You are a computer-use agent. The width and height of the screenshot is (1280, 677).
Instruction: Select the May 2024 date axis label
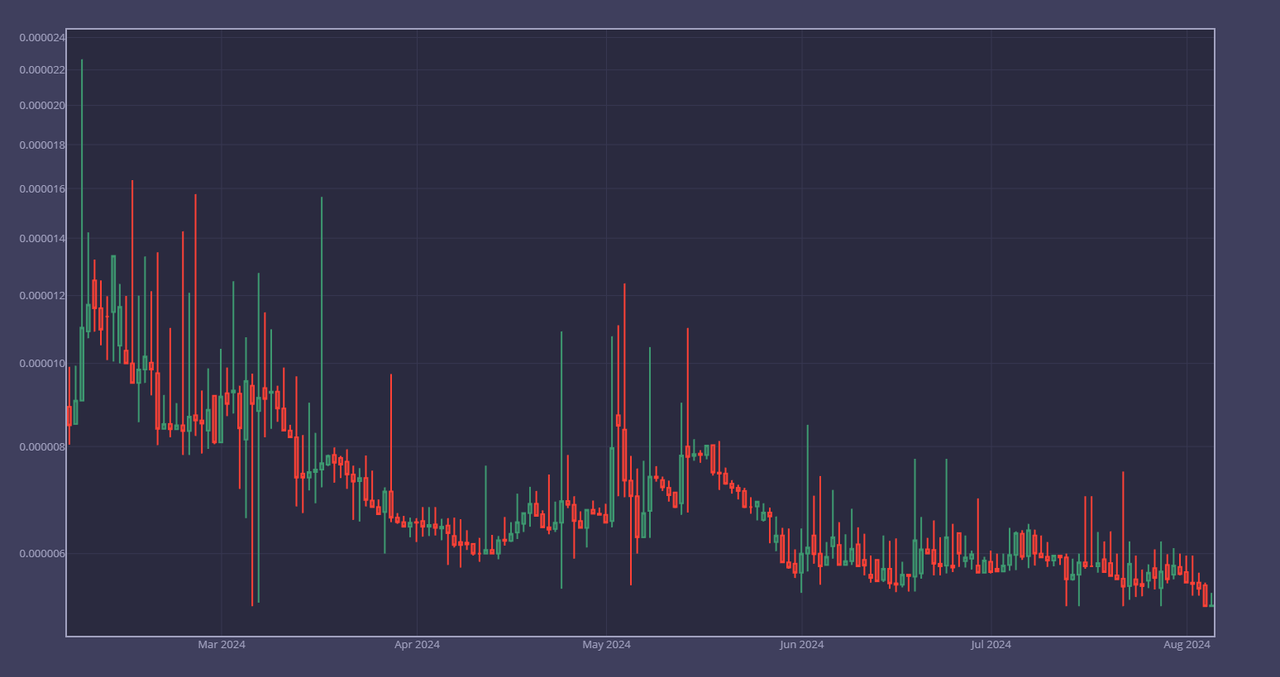pyautogui.click(x=606, y=645)
